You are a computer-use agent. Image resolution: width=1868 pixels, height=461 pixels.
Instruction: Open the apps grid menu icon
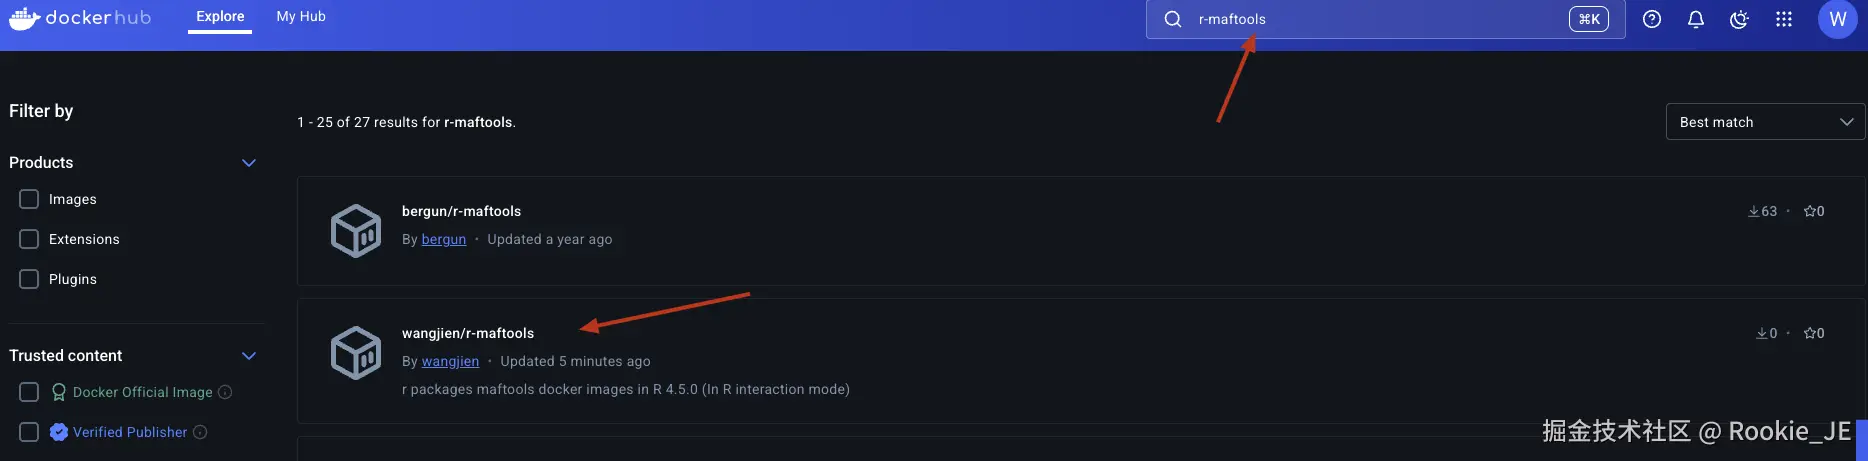pos(1784,19)
